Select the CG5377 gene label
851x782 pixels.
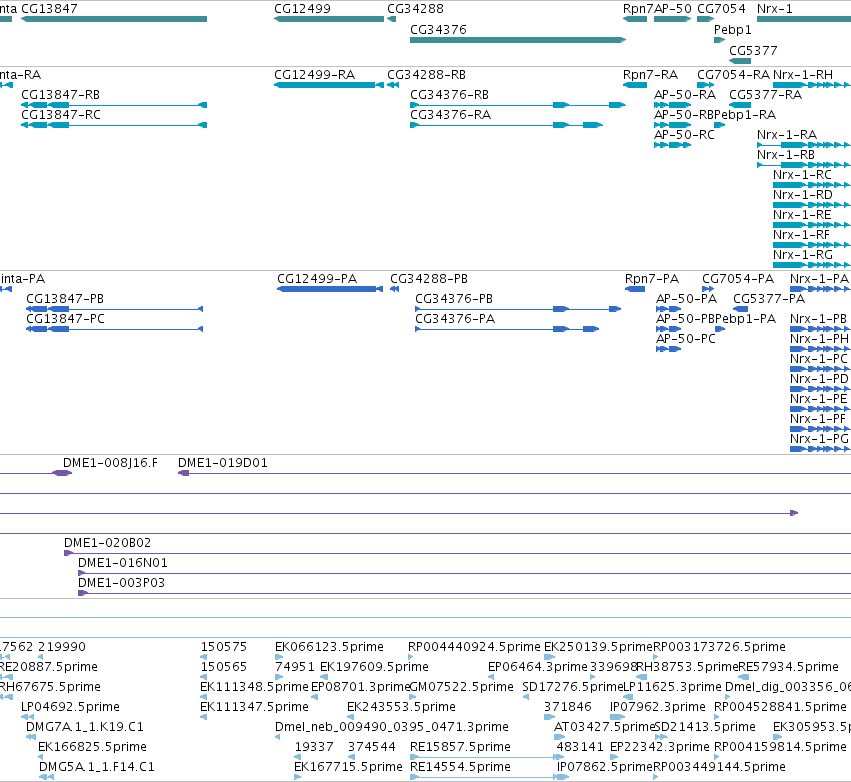tap(753, 50)
